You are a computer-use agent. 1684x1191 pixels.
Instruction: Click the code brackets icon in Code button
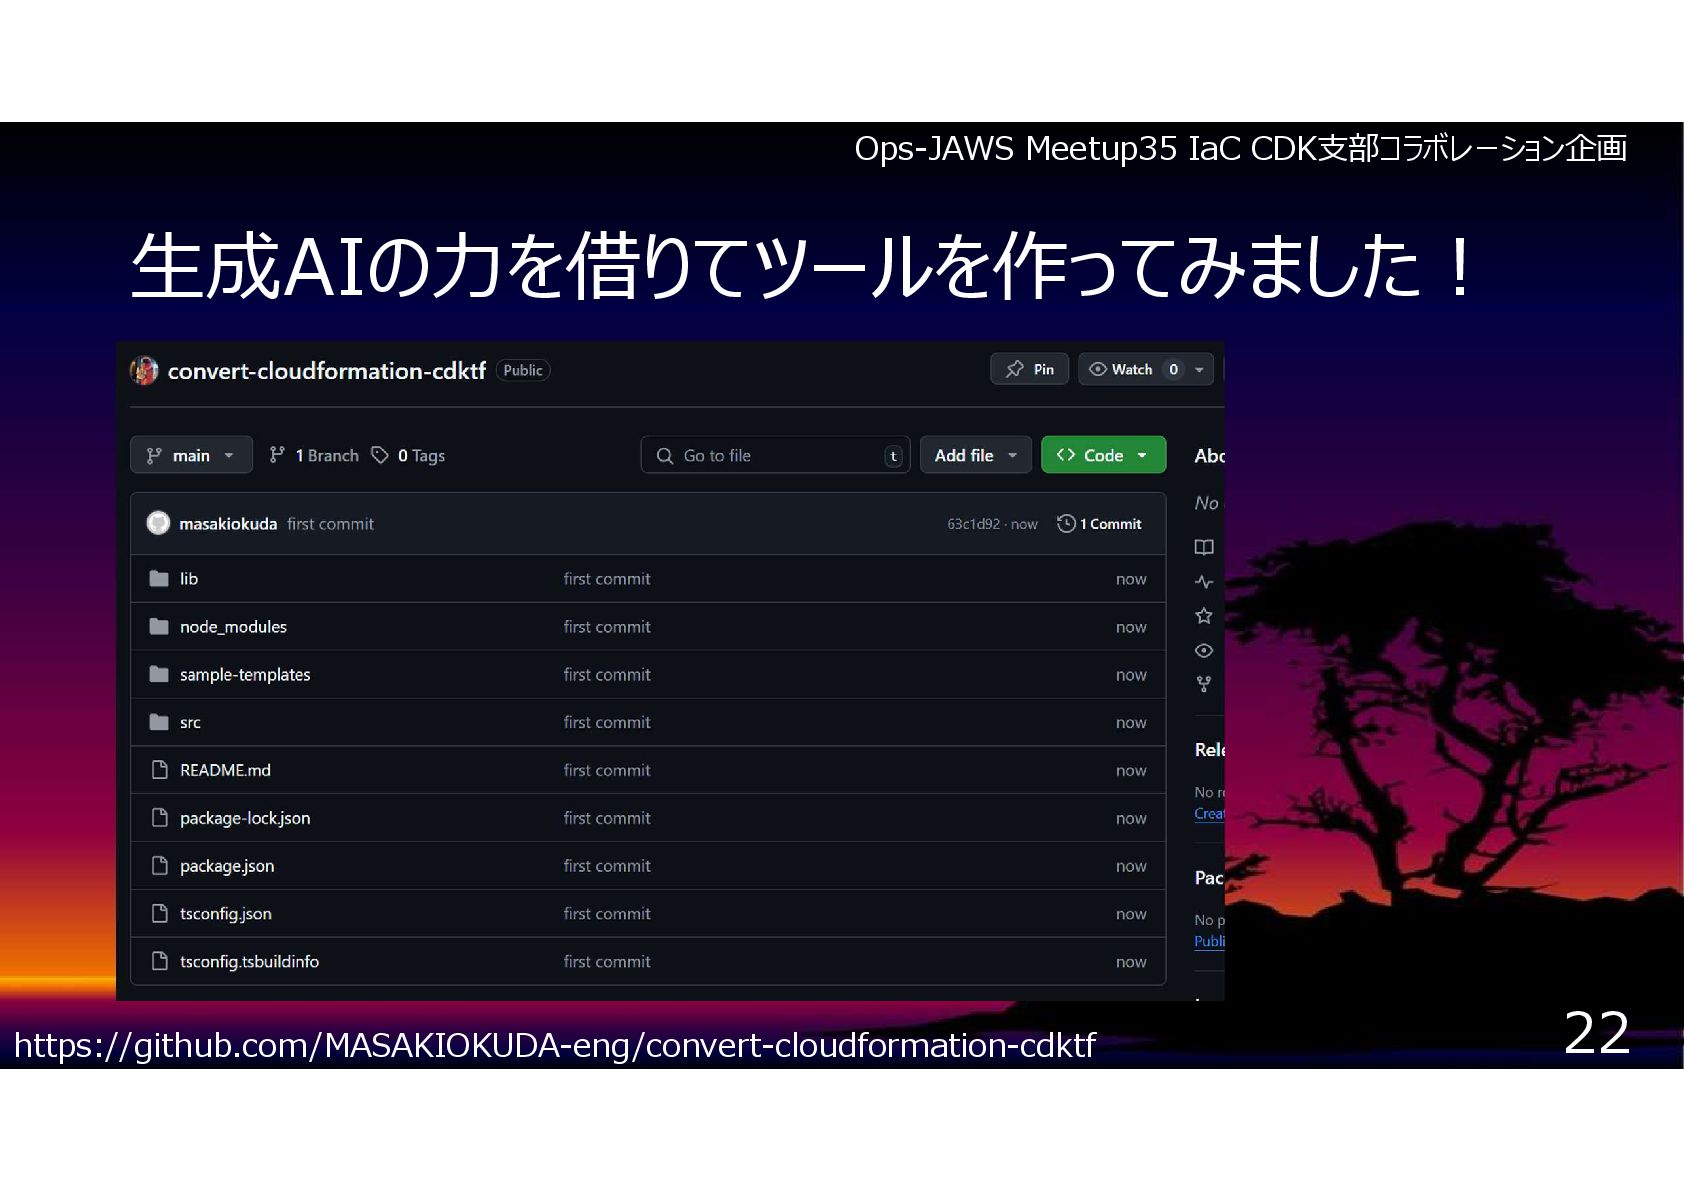(1066, 455)
